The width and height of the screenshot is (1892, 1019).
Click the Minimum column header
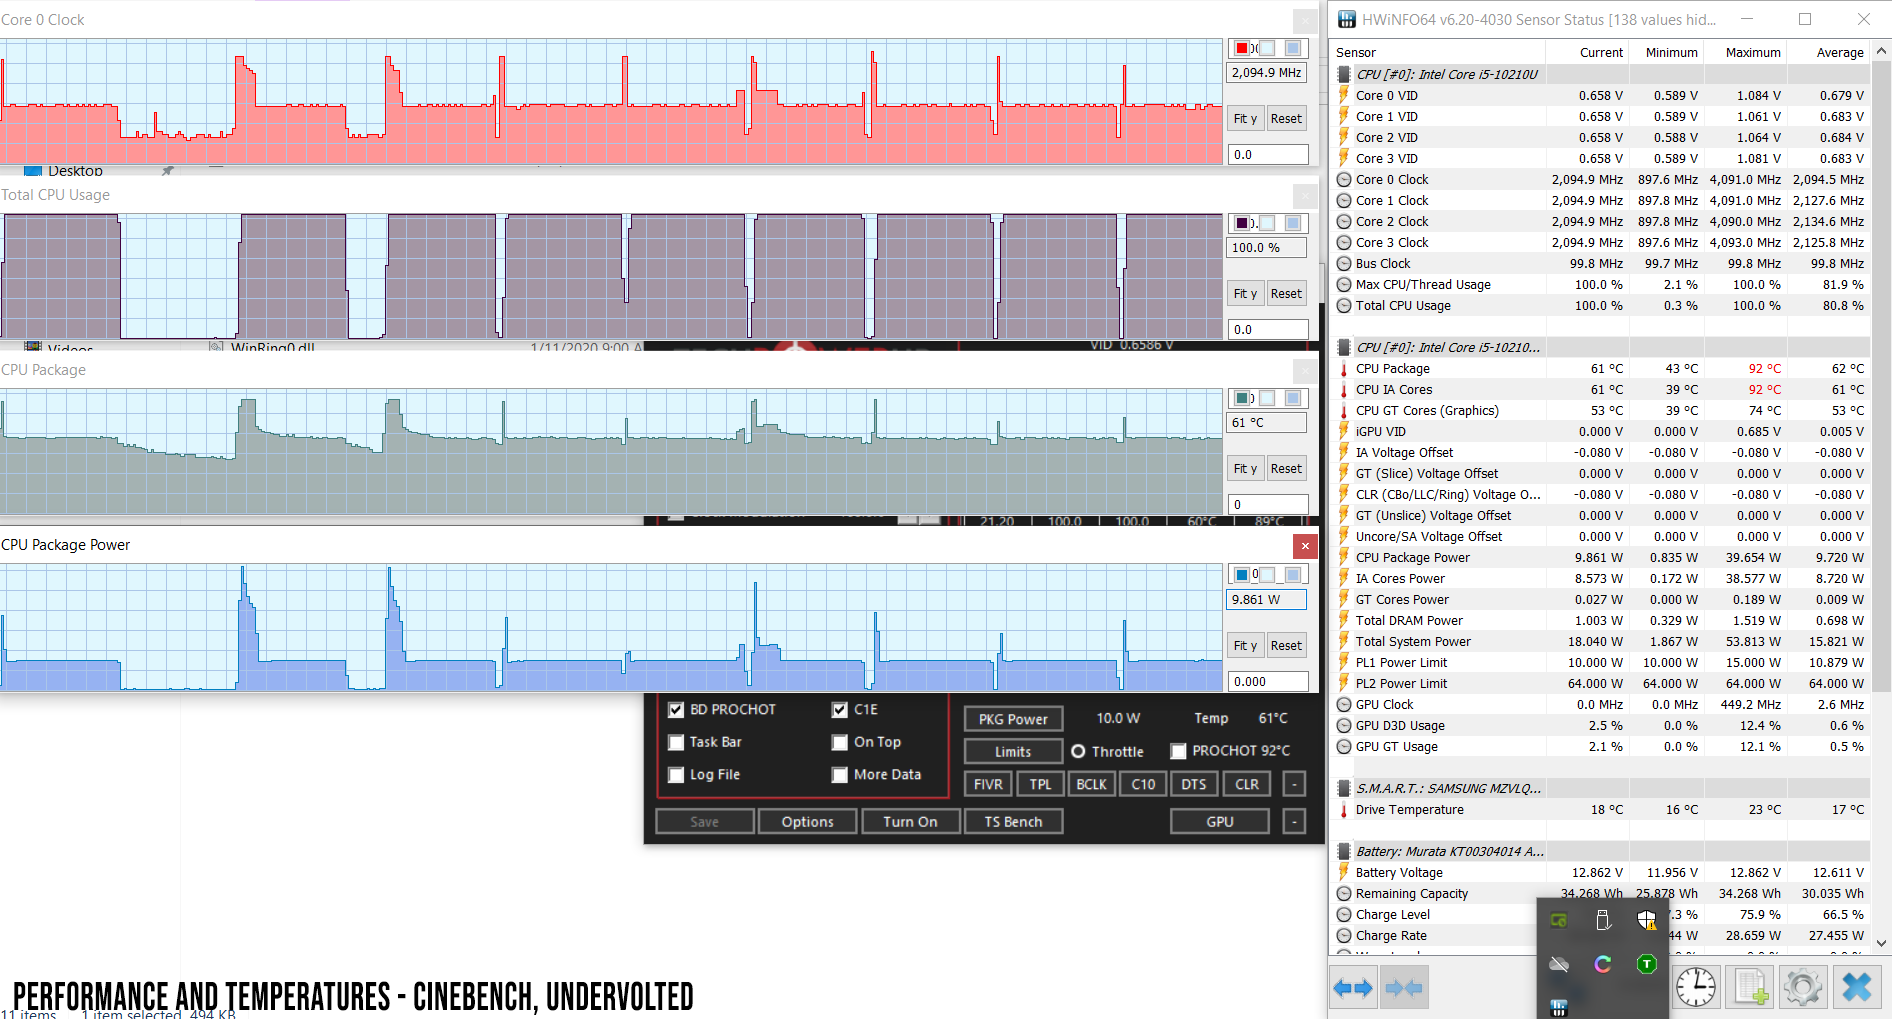(1666, 52)
